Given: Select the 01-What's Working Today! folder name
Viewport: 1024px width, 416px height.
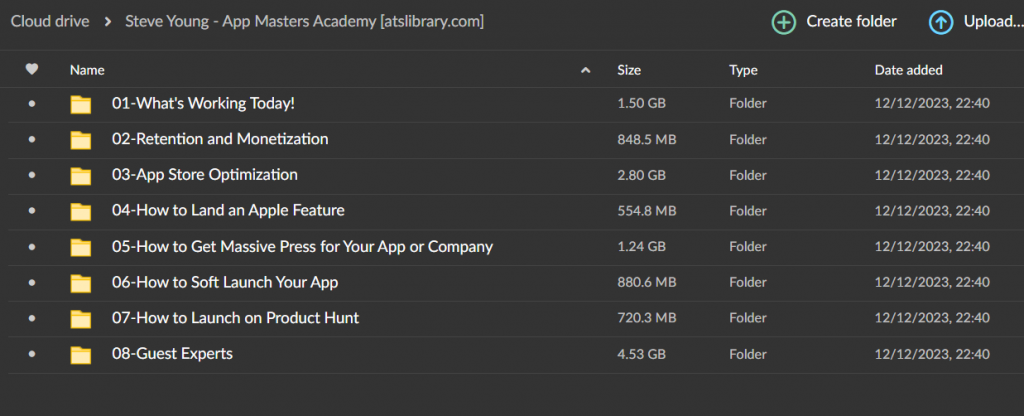Looking at the screenshot, I should (203, 103).
